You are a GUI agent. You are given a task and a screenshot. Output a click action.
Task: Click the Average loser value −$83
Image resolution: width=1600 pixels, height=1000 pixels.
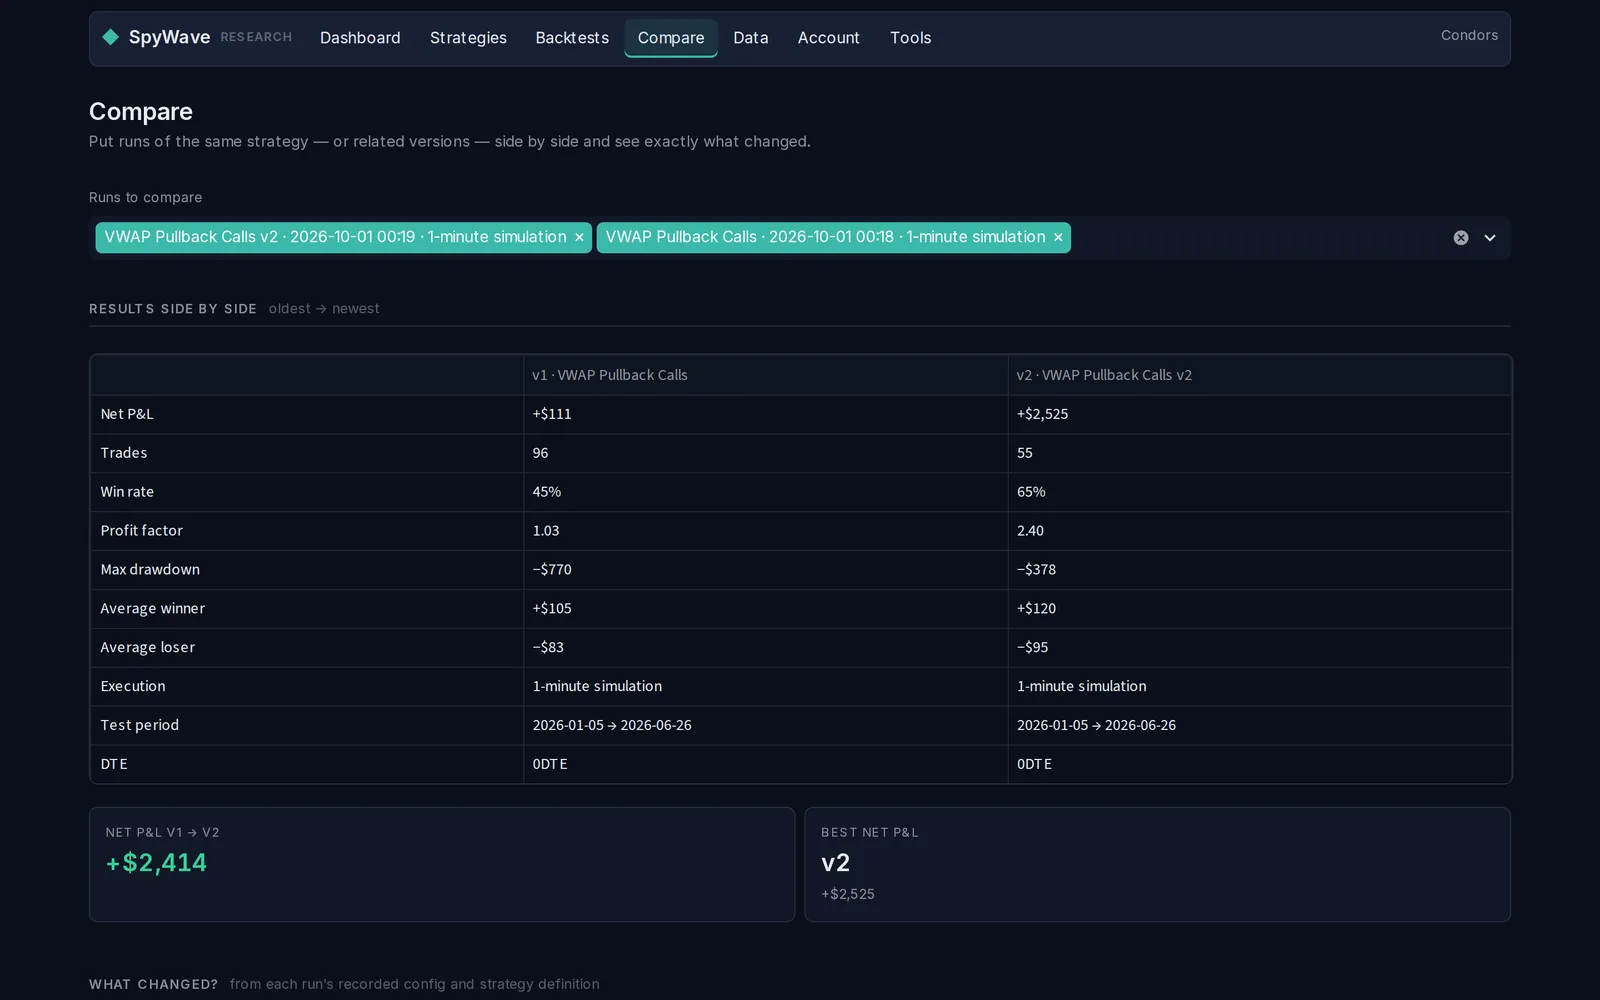548,648
